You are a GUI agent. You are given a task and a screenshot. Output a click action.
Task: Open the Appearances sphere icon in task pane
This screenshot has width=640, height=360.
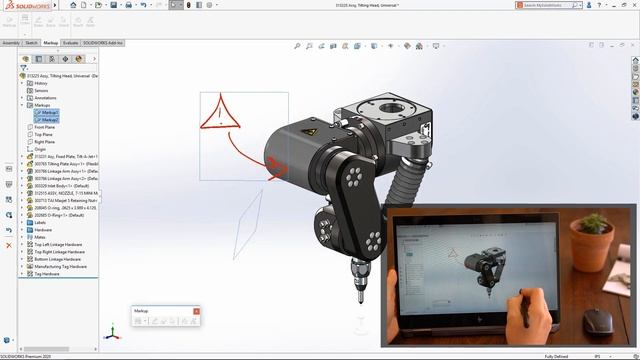coord(636,92)
